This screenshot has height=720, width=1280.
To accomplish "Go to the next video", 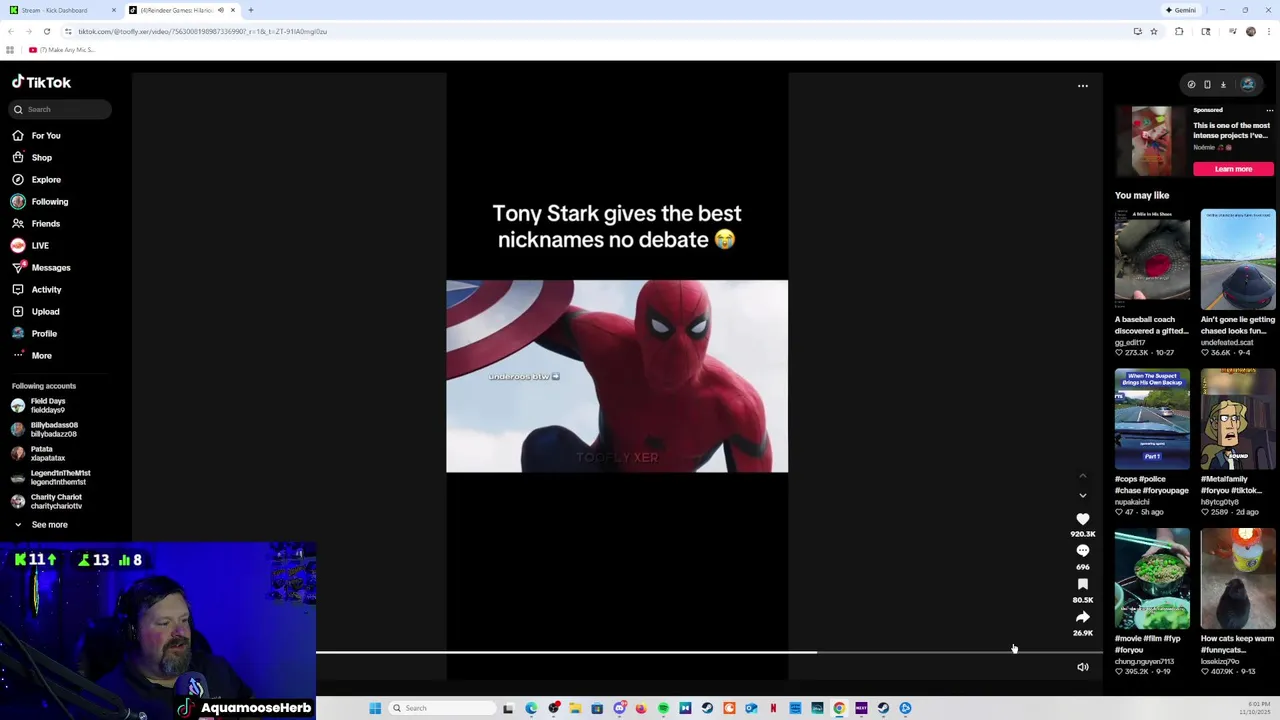I will coord(1082,495).
